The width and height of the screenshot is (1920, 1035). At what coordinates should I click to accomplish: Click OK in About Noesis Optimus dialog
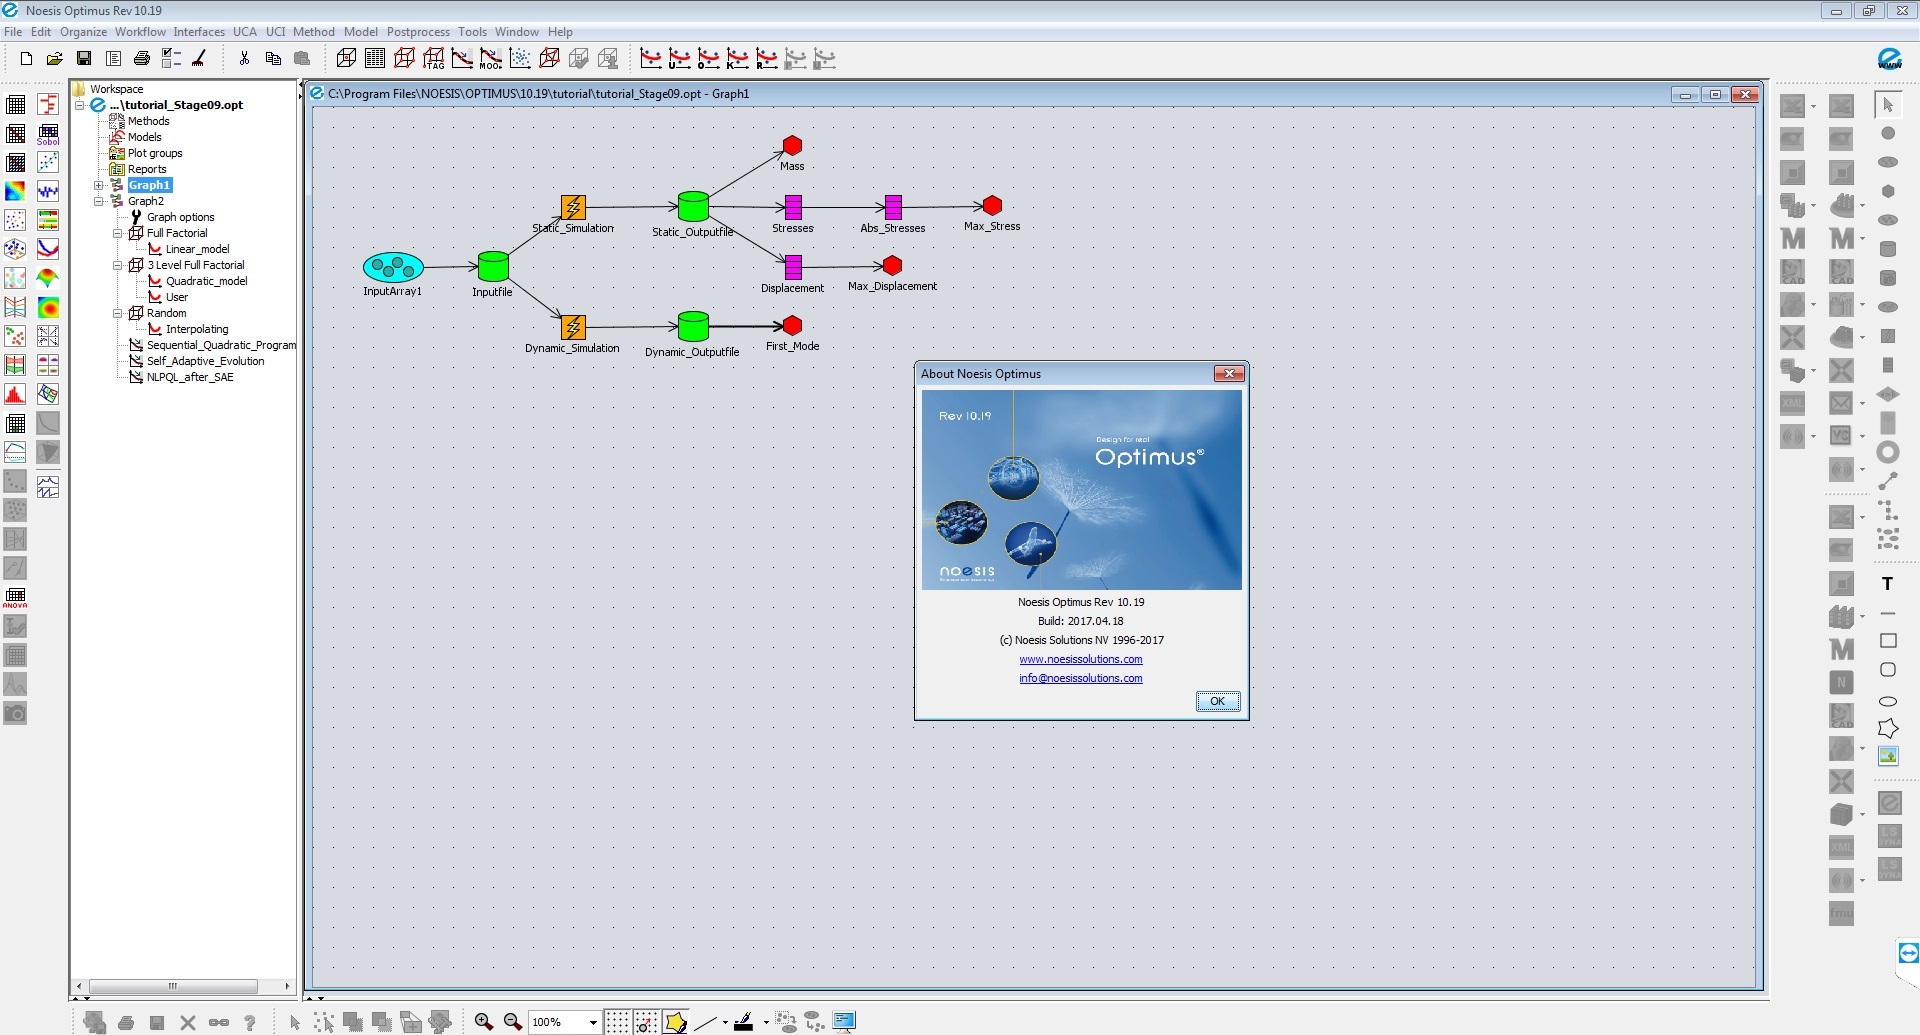pyautogui.click(x=1218, y=701)
